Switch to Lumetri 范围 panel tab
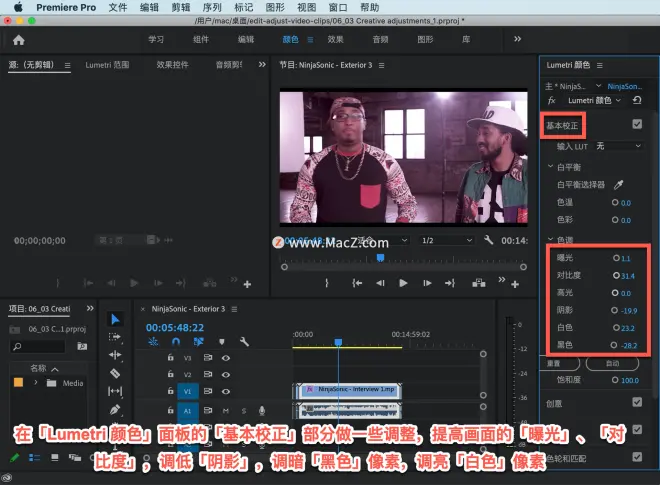This screenshot has height=485, width=660. tap(107, 65)
